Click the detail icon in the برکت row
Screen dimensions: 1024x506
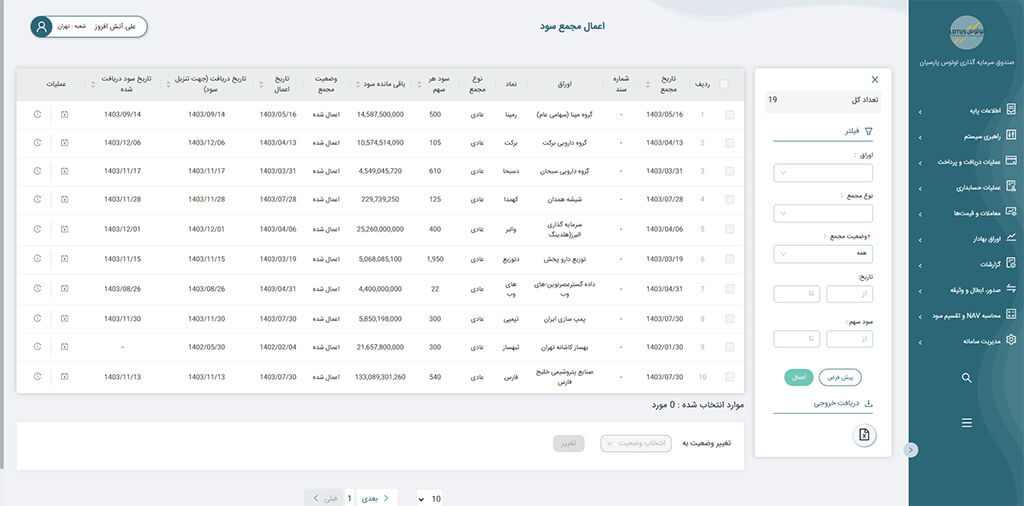coord(64,143)
